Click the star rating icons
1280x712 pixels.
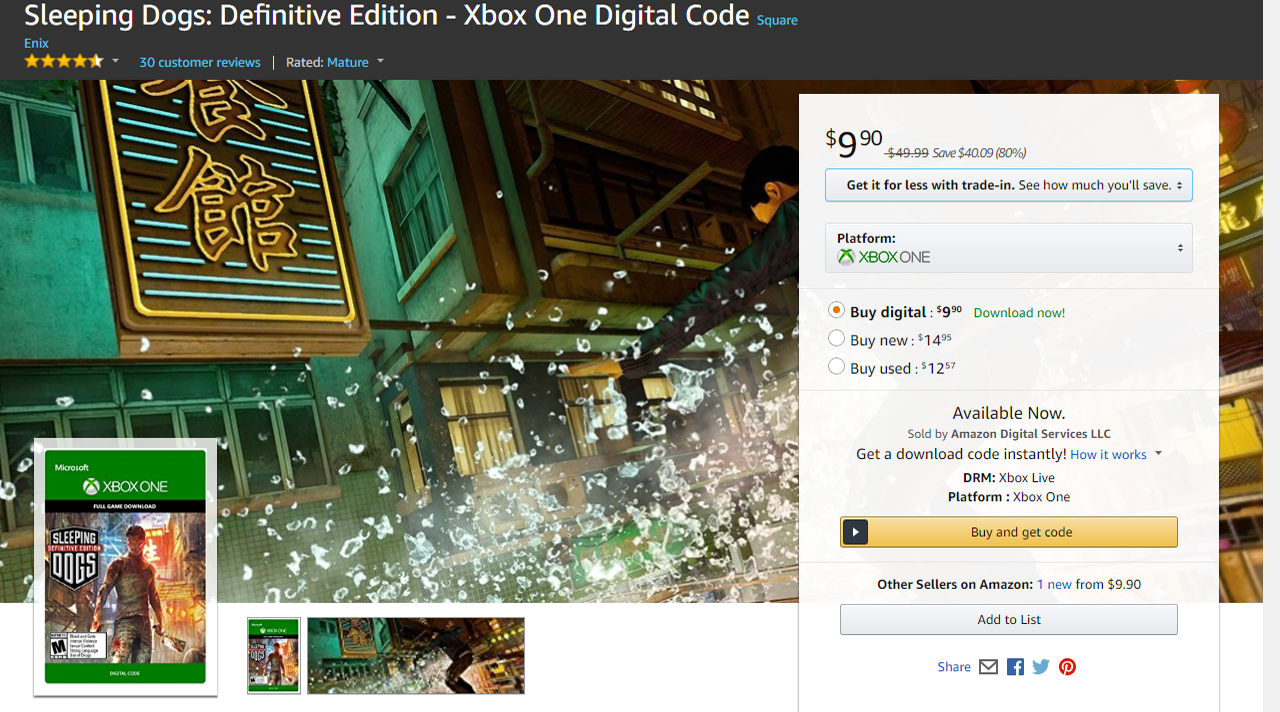coord(63,62)
